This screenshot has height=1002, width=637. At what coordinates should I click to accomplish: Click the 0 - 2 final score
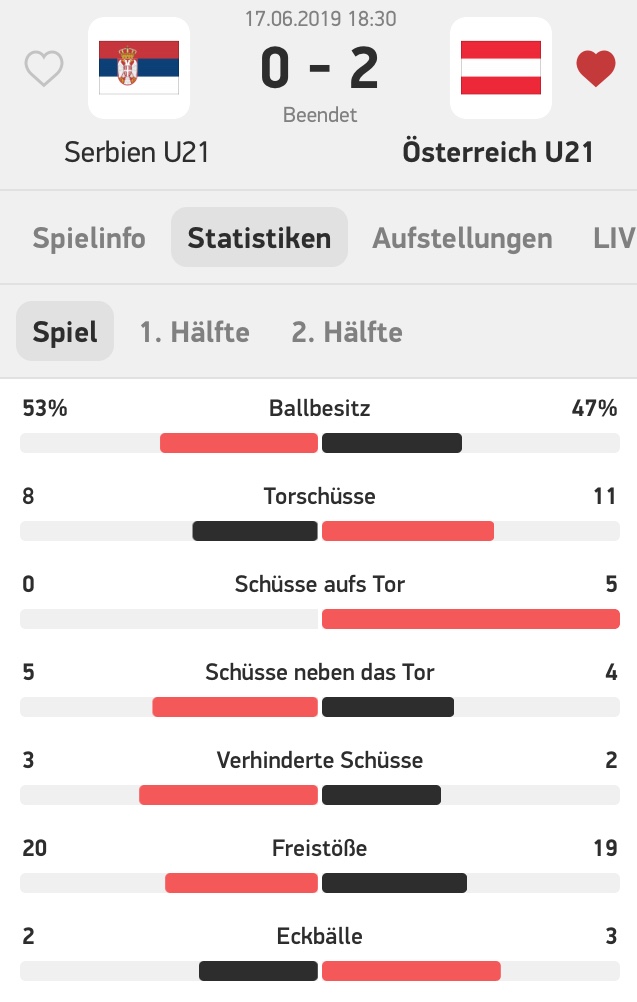click(x=319, y=68)
